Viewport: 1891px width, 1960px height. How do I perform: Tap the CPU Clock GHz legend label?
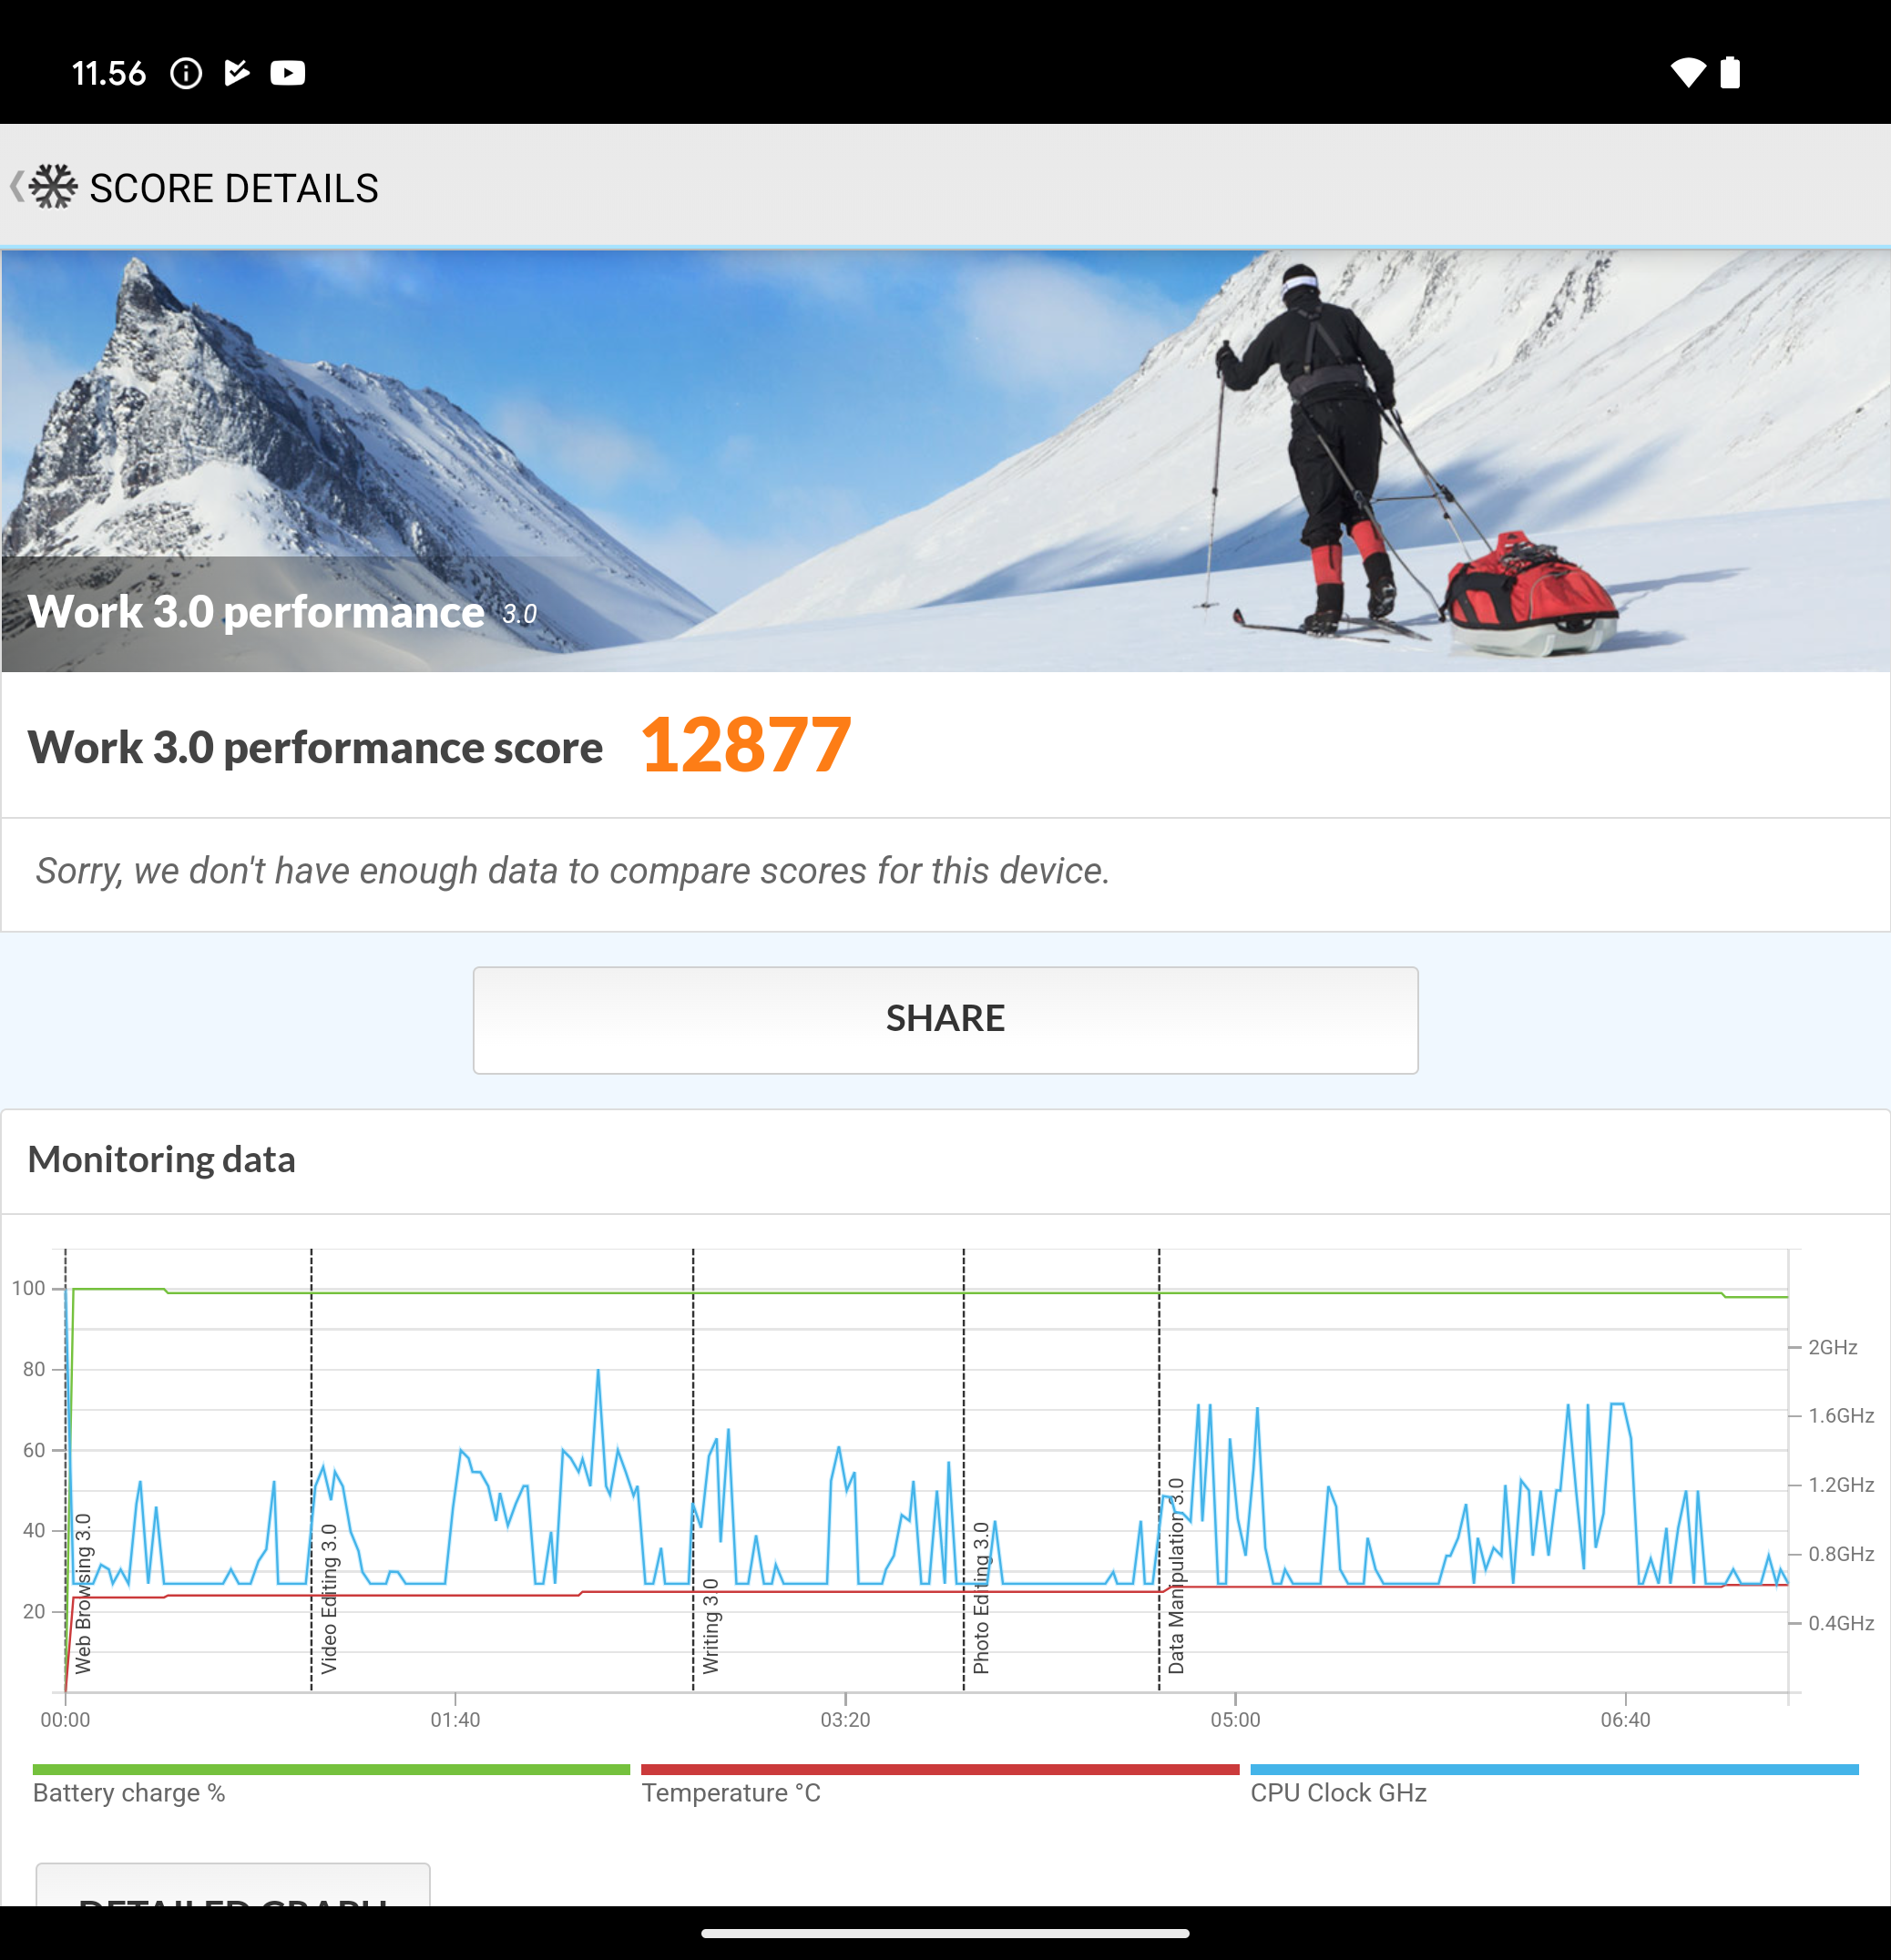click(x=1338, y=1793)
